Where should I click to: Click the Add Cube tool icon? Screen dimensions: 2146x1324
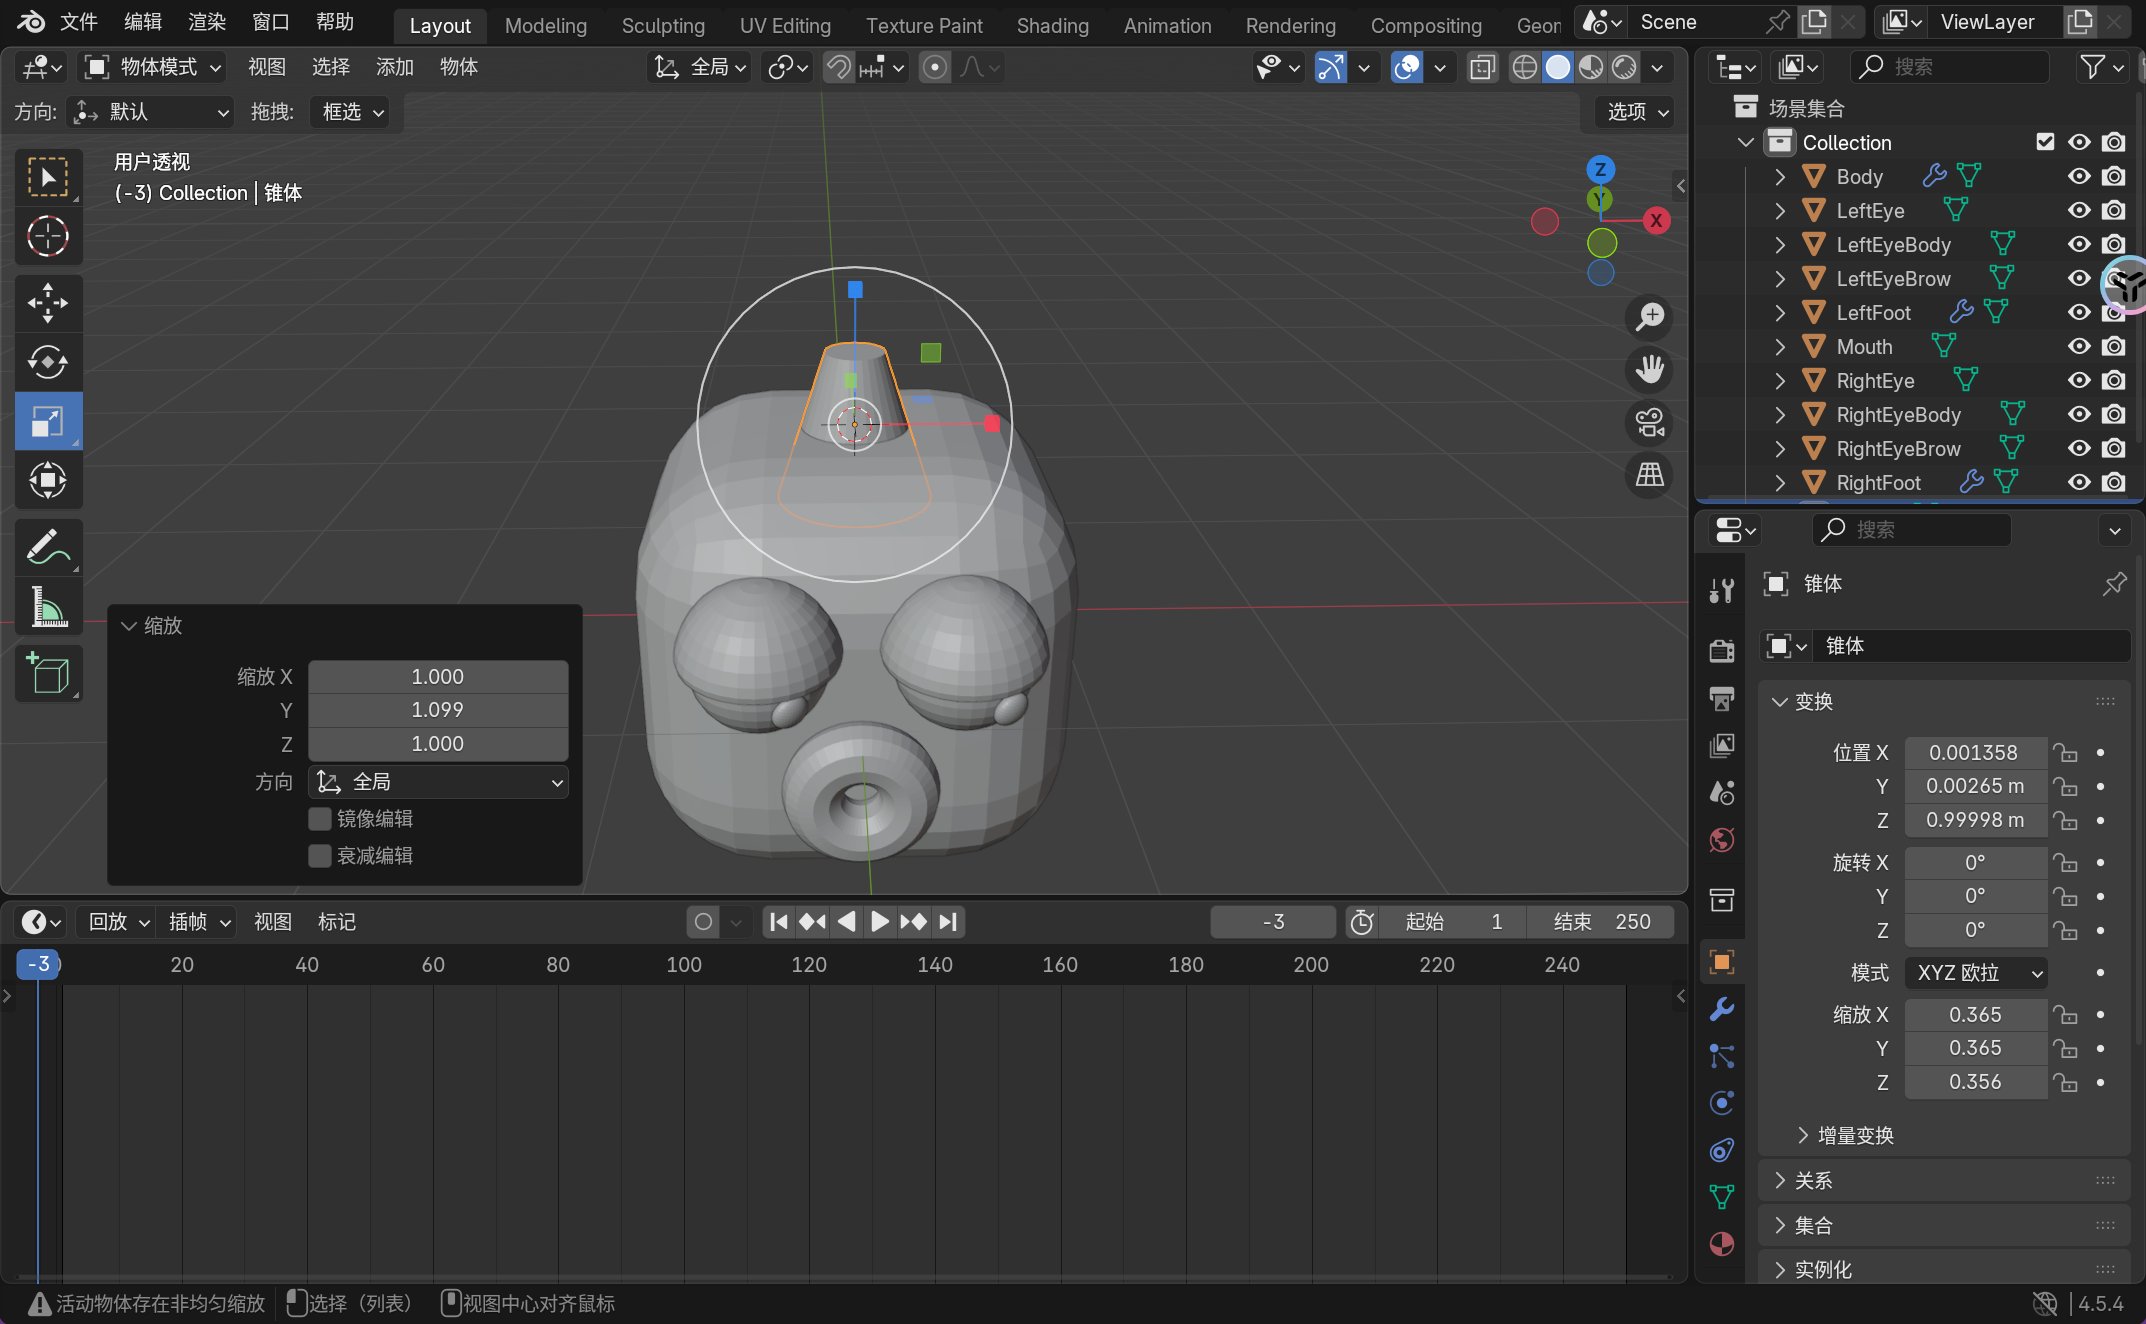(47, 673)
